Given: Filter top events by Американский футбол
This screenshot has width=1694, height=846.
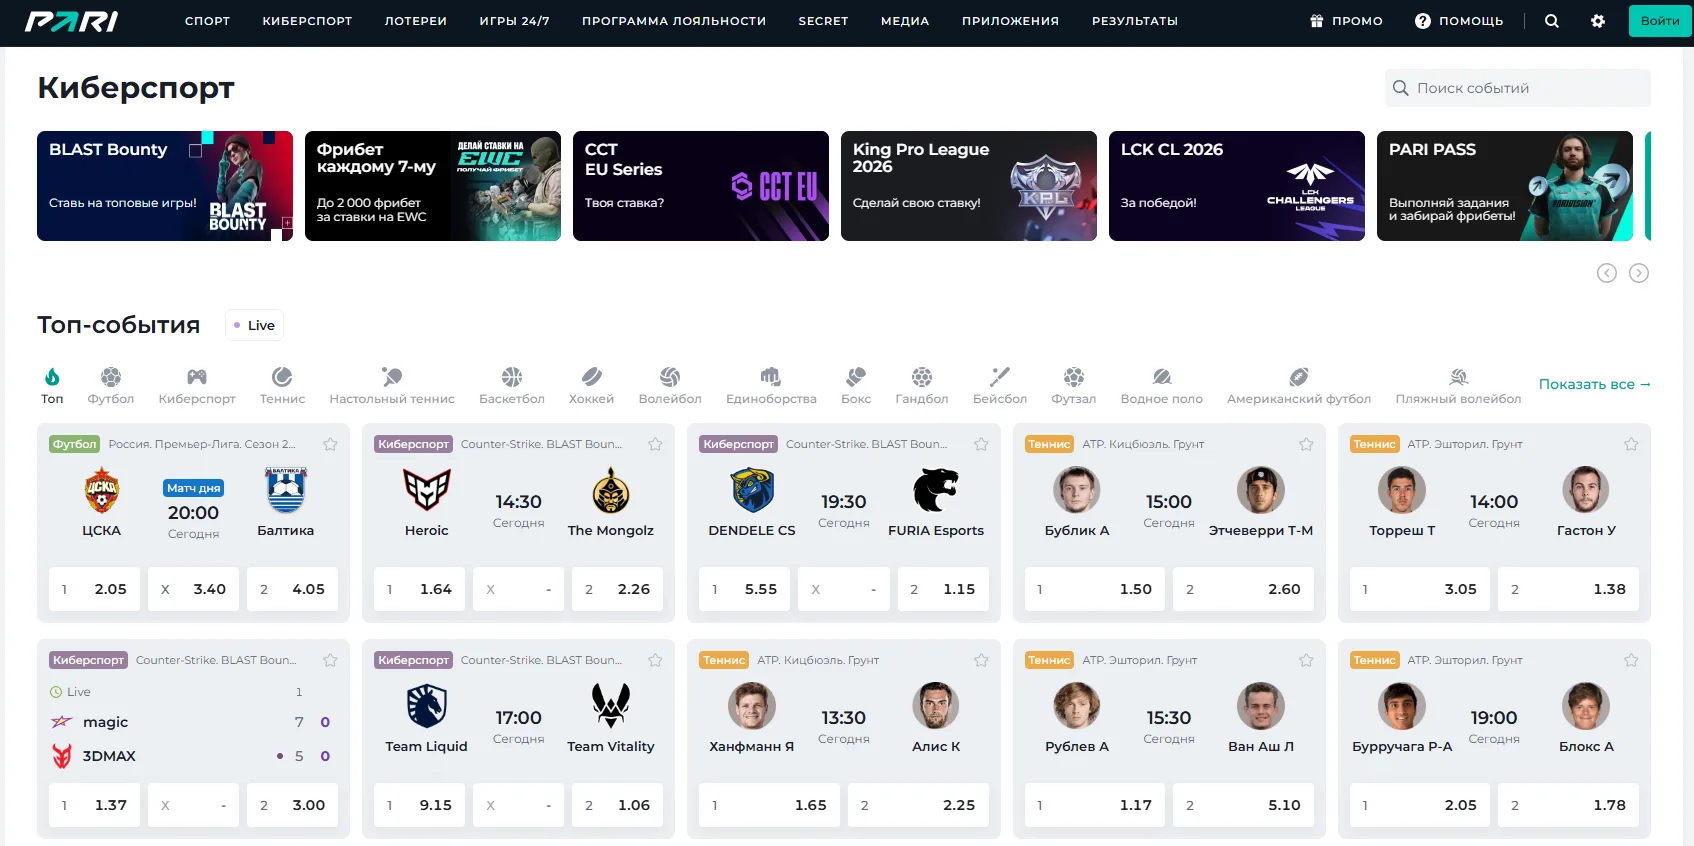Looking at the screenshot, I should pyautogui.click(x=1299, y=385).
